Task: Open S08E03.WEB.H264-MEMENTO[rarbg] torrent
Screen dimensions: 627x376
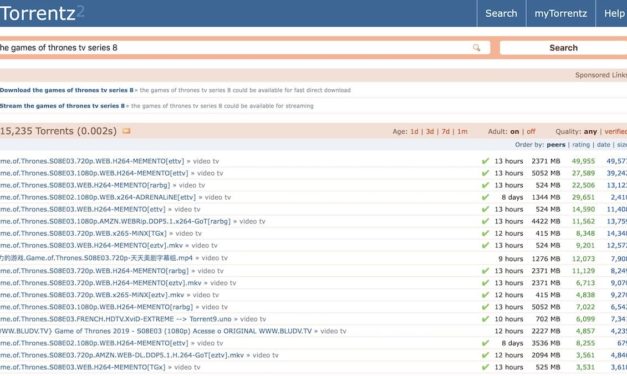Action: point(85,185)
